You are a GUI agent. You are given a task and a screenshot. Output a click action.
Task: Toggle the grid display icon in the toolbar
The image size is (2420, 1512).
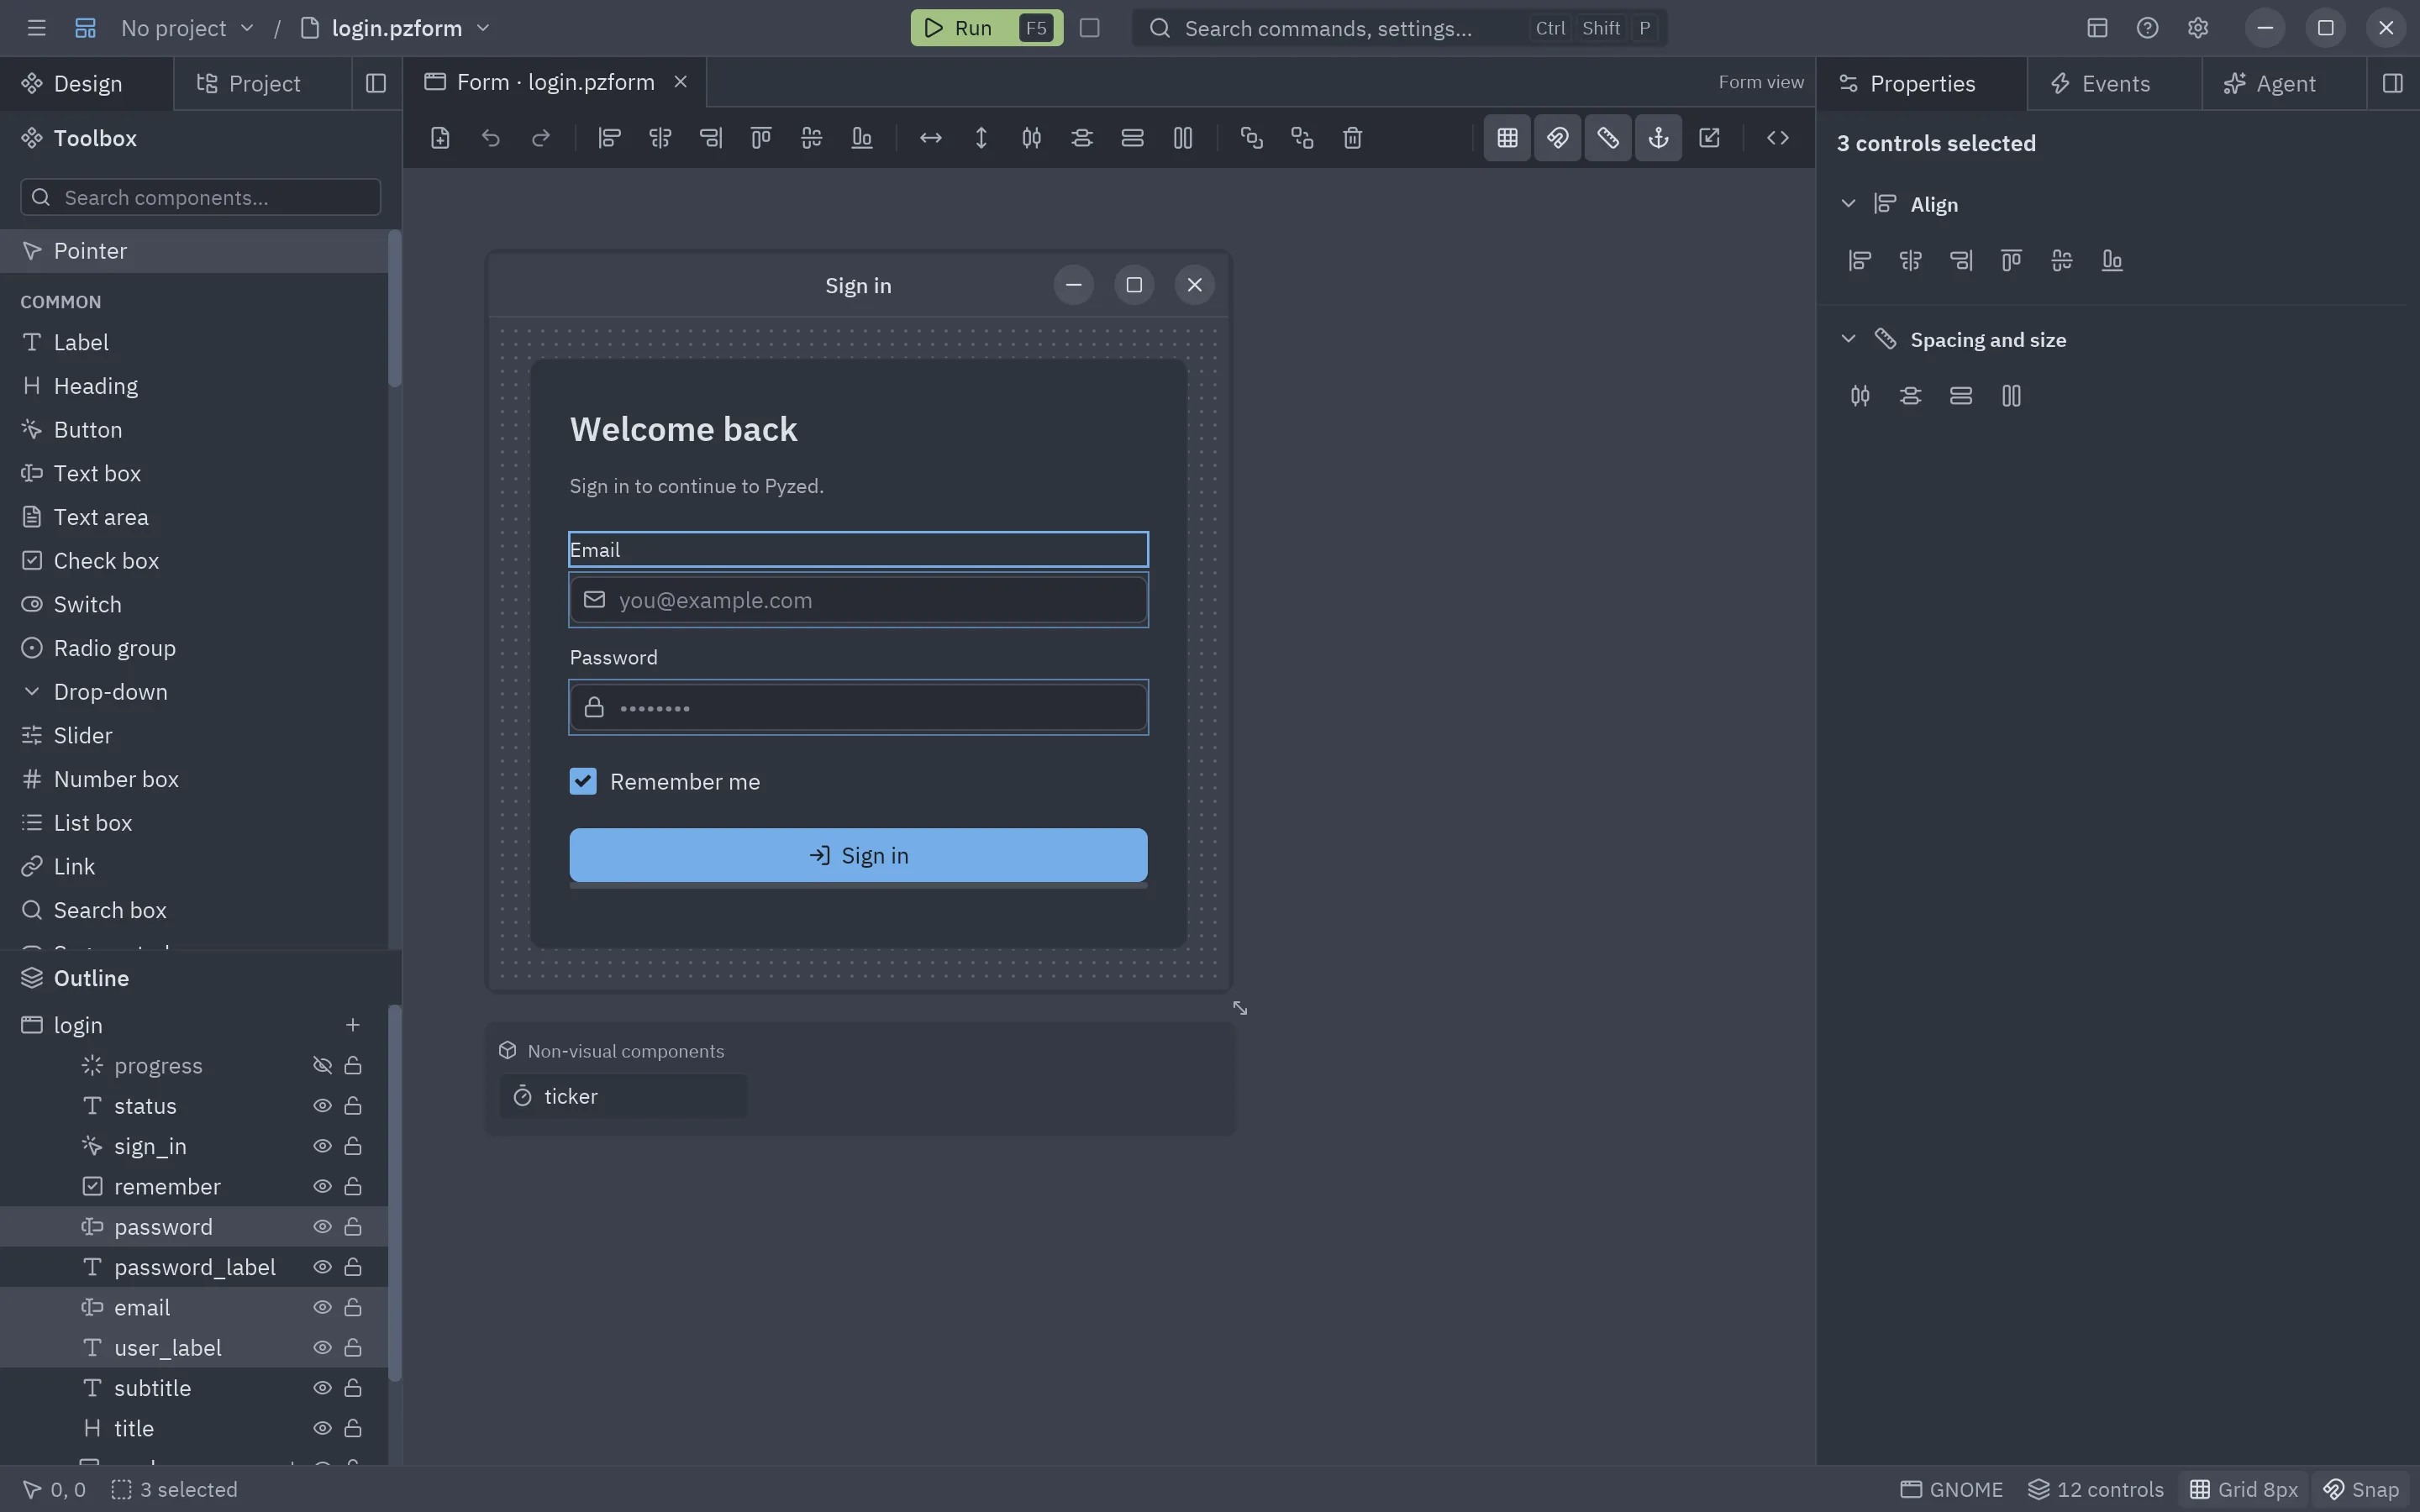pos(1507,138)
